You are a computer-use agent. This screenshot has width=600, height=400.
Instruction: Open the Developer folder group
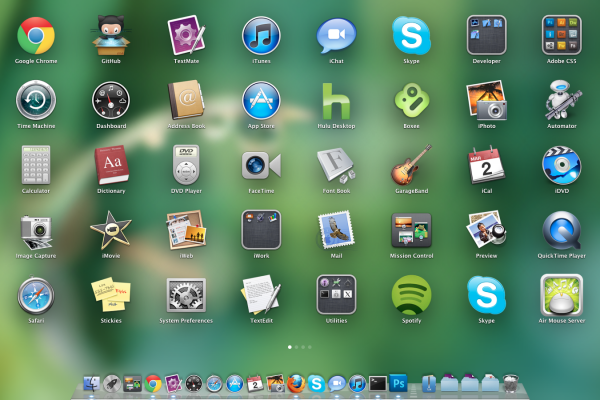coord(486,35)
